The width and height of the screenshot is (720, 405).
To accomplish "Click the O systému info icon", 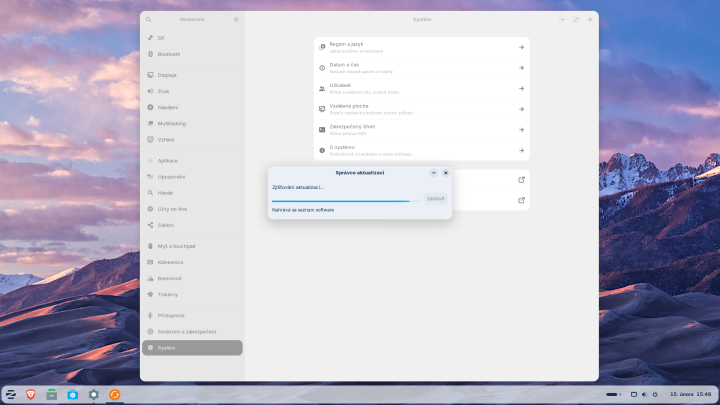I will click(x=322, y=151).
